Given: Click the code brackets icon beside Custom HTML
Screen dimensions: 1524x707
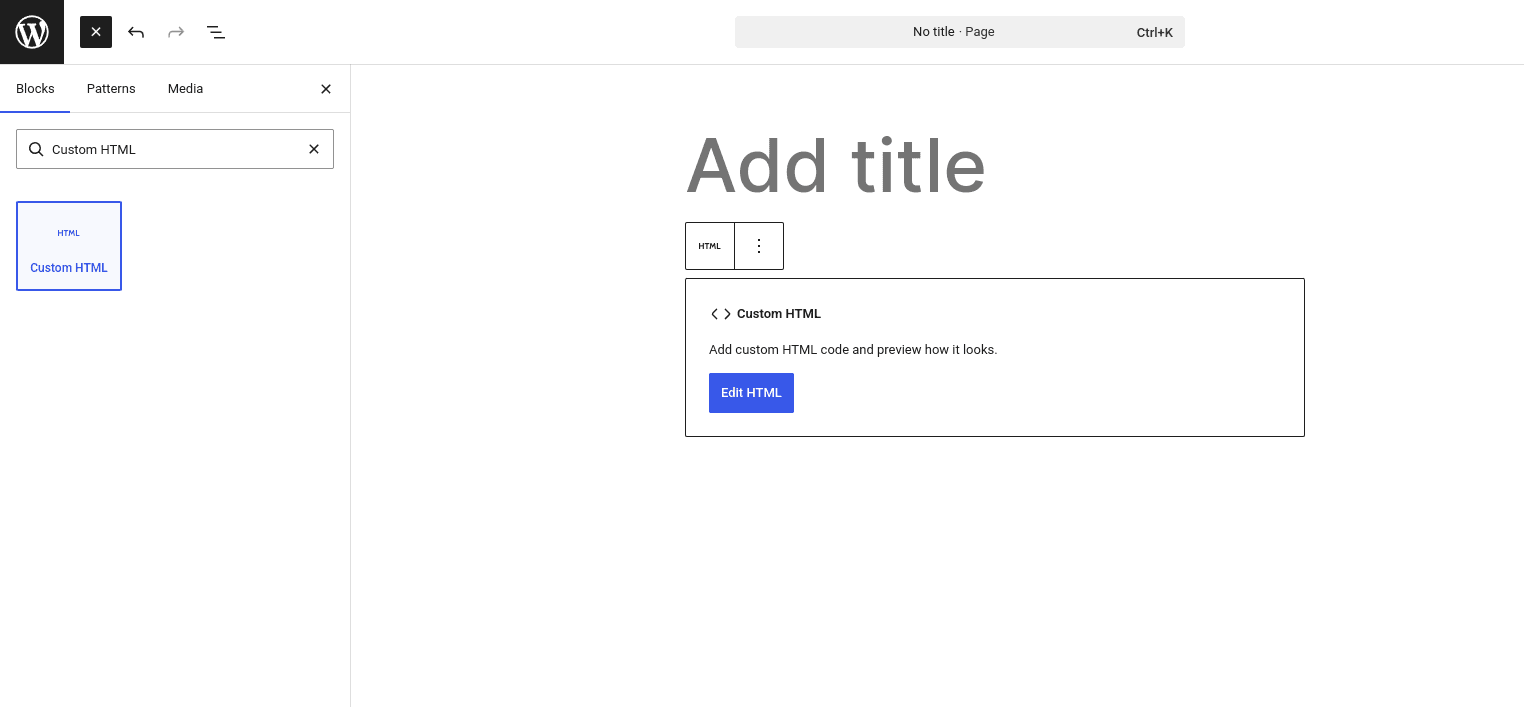Looking at the screenshot, I should click(720, 313).
